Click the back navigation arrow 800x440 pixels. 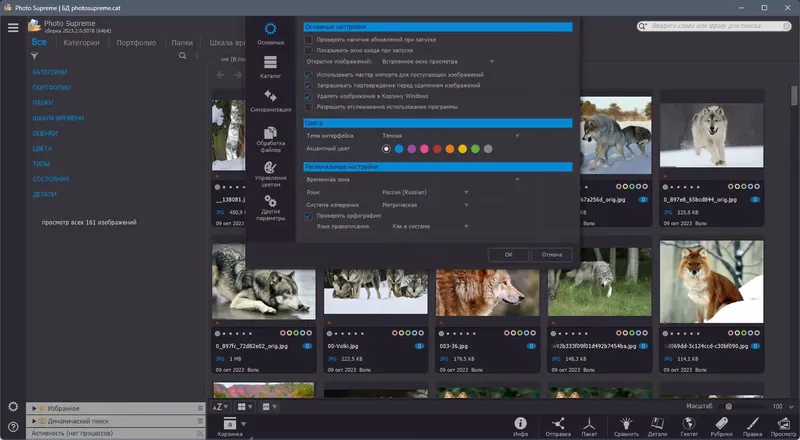pos(220,75)
